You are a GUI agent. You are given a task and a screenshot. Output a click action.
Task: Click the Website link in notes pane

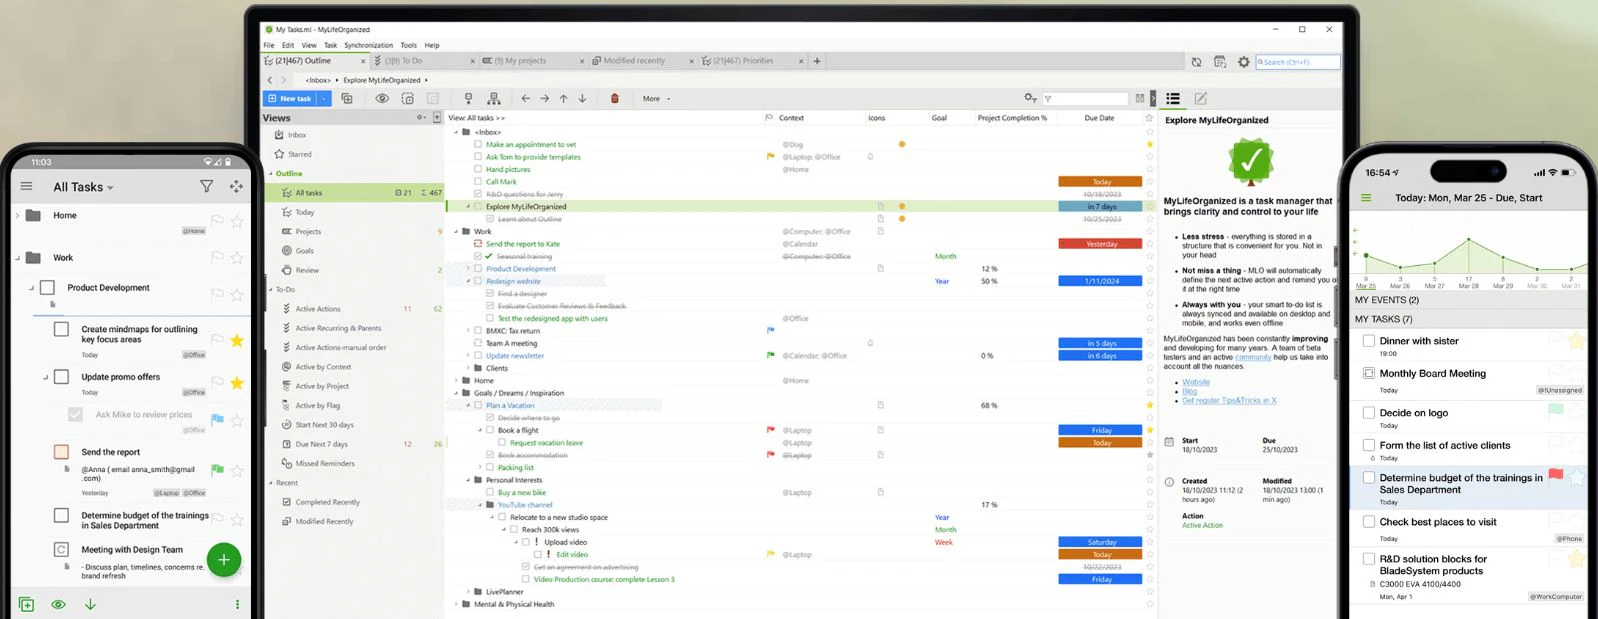pyautogui.click(x=1195, y=382)
